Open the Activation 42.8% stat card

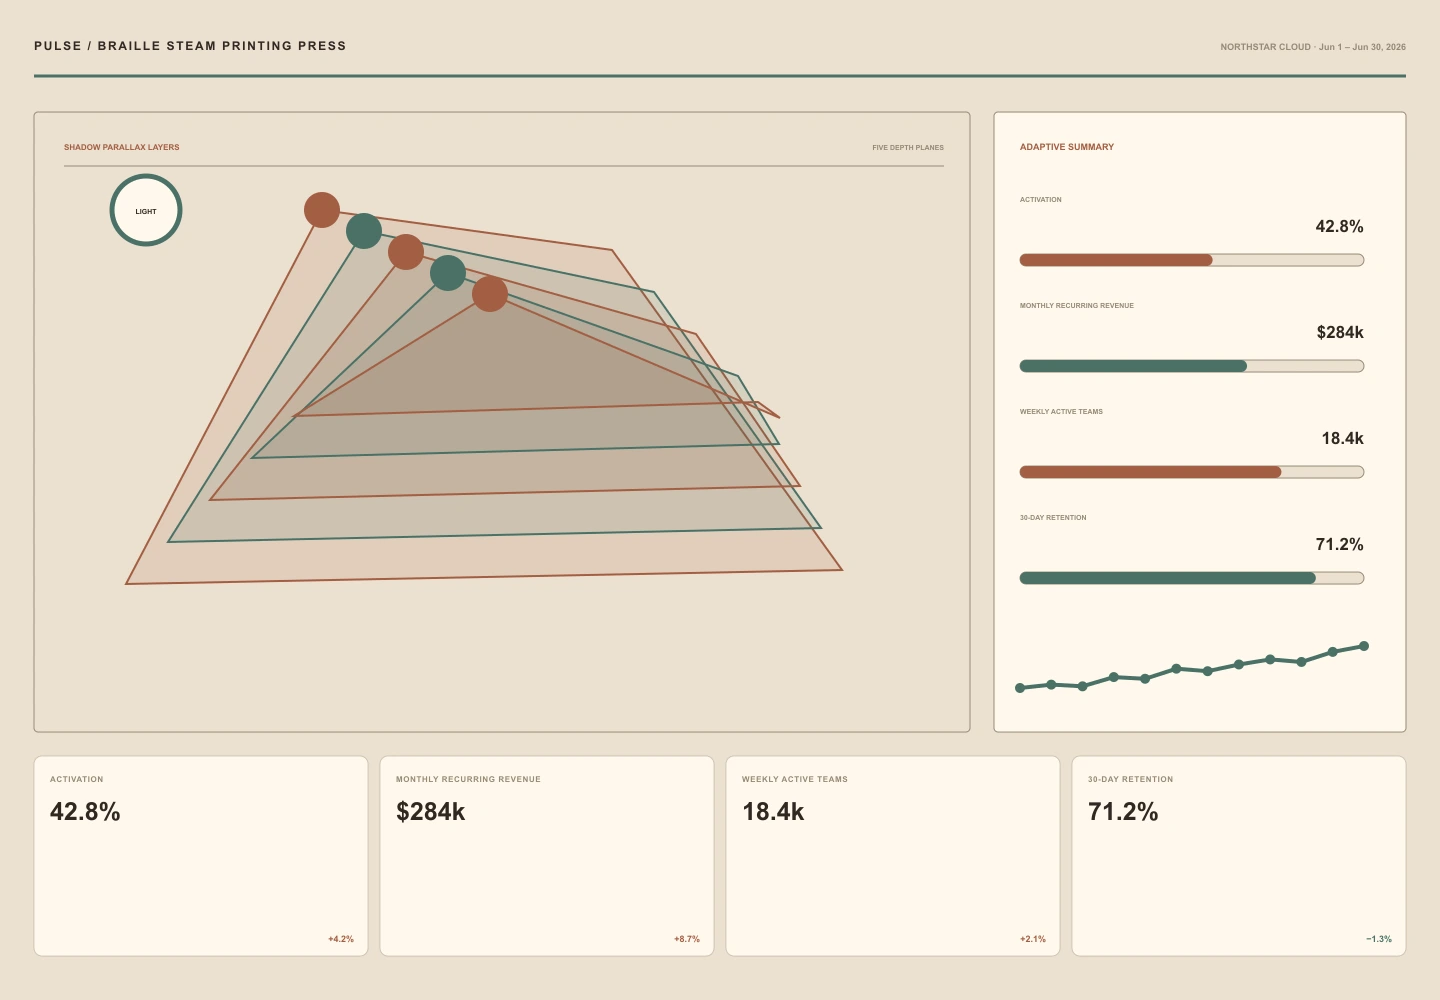pyautogui.click(x=201, y=856)
